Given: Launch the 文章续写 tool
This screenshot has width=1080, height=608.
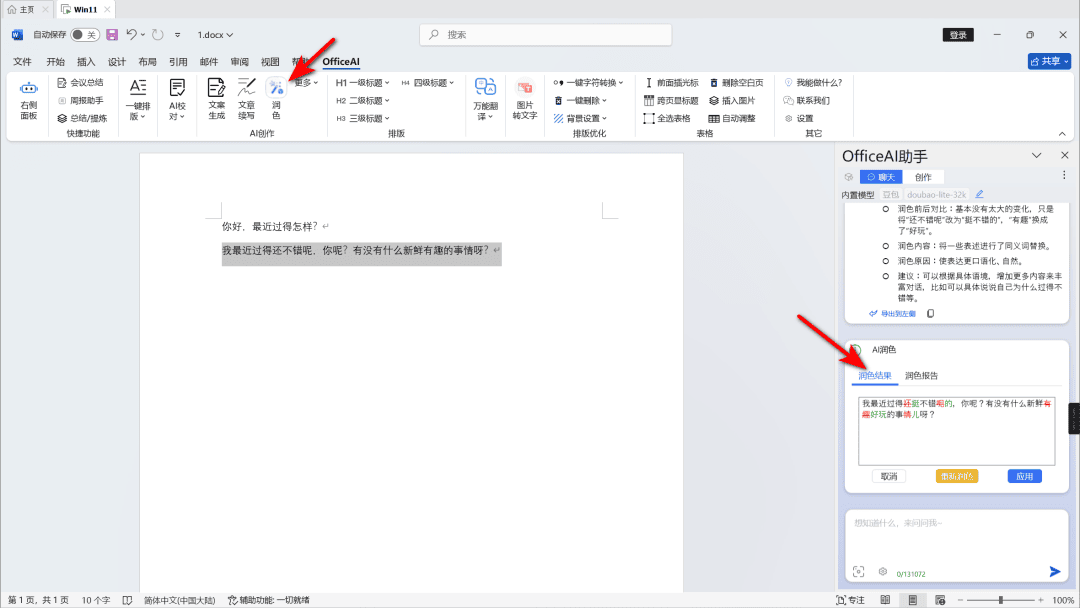Looking at the screenshot, I should pos(246,99).
